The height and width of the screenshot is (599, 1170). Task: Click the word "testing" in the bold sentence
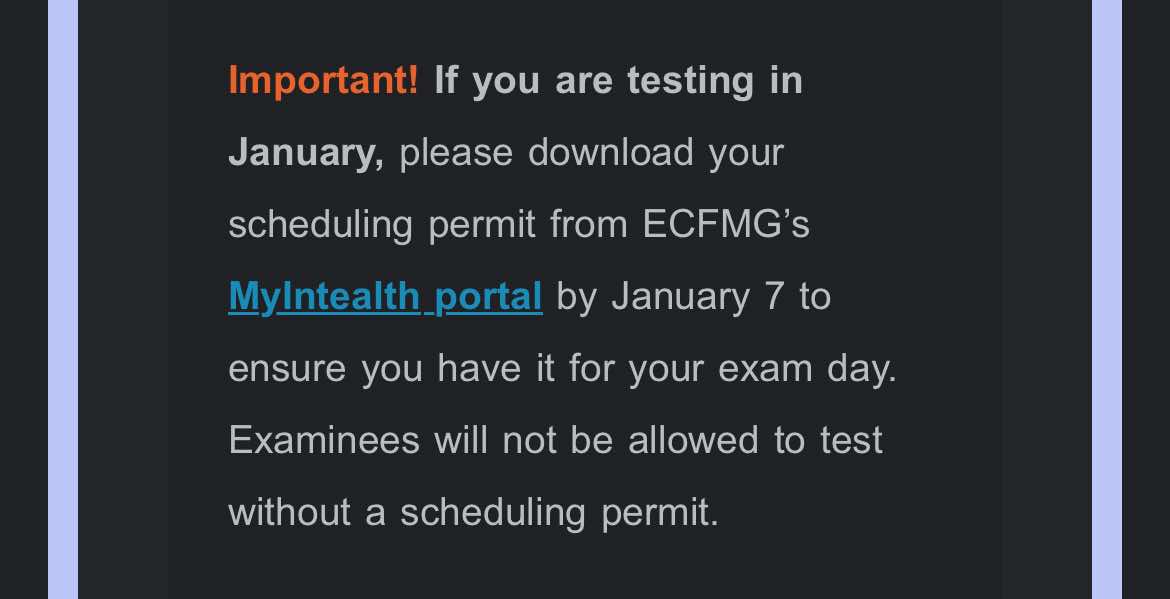coord(690,81)
